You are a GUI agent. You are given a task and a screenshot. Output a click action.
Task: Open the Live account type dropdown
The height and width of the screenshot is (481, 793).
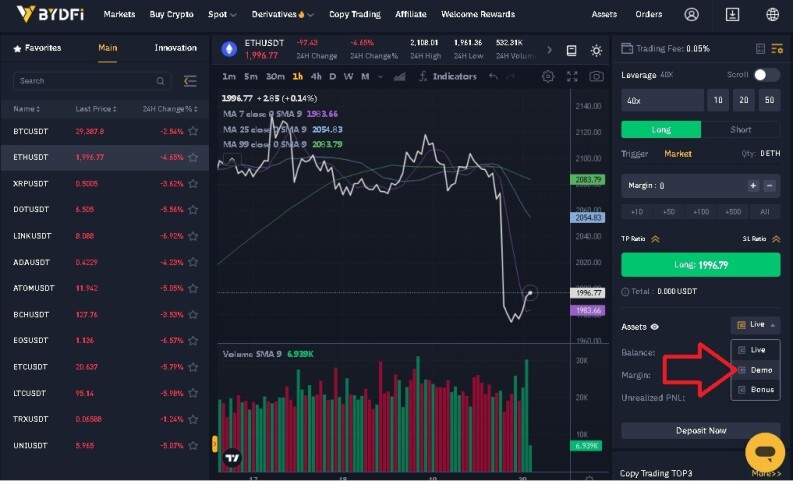(756, 325)
